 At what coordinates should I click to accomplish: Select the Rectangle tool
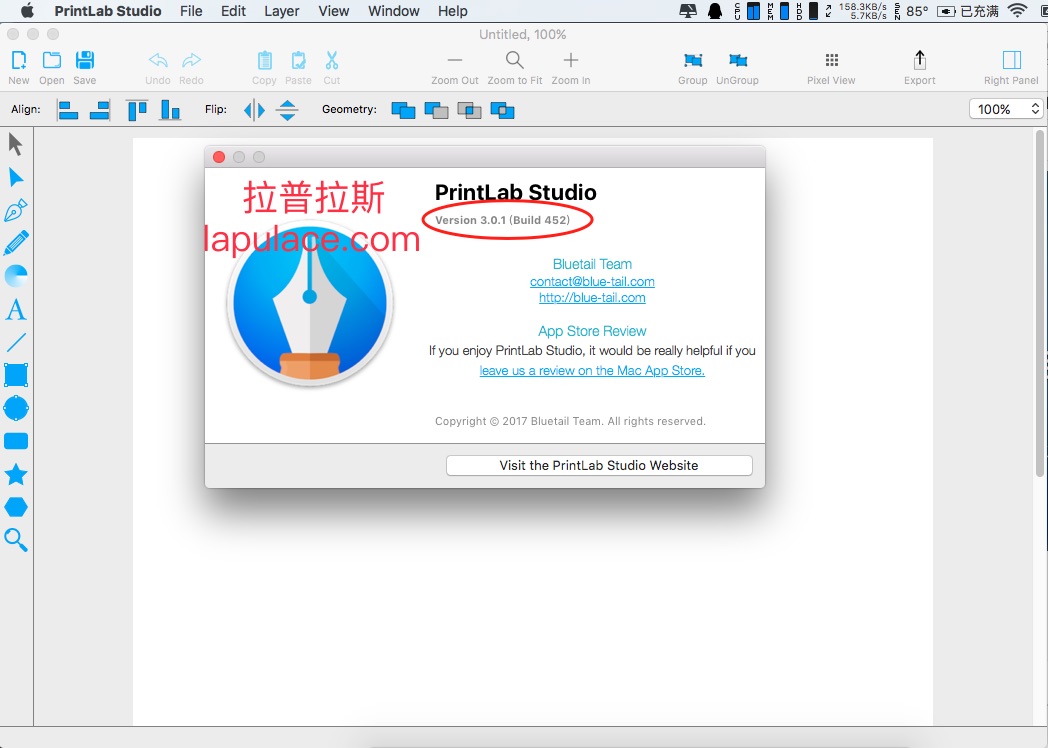tap(16, 375)
